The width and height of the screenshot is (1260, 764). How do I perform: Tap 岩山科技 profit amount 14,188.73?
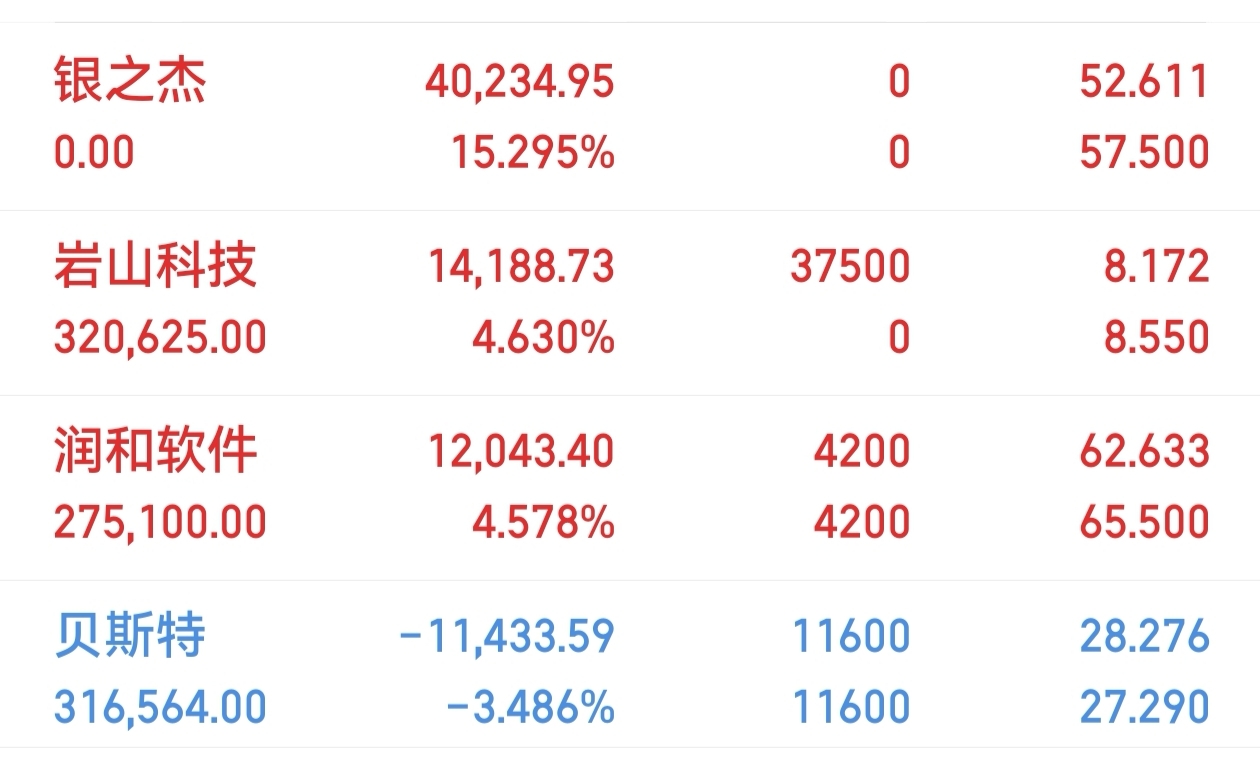[x=521, y=267]
